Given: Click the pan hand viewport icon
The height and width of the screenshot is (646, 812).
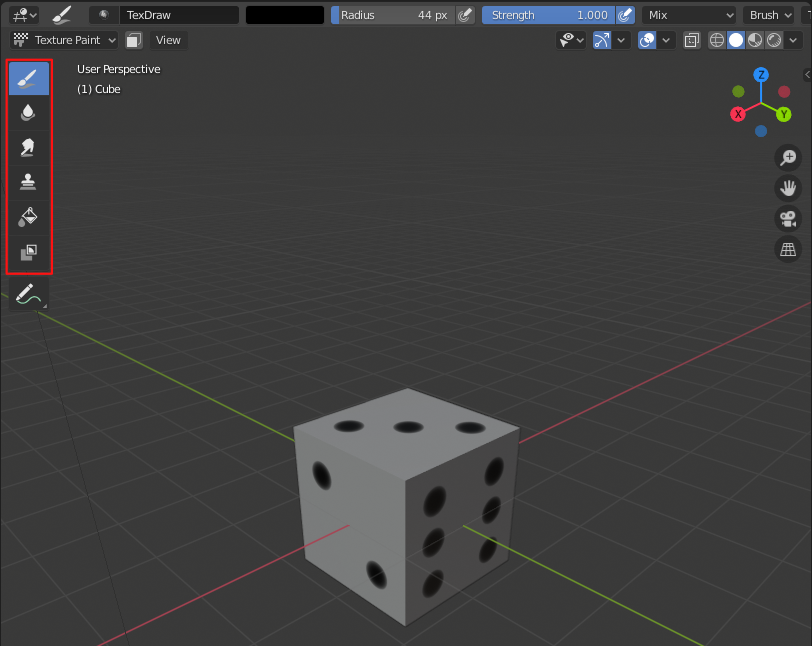Looking at the screenshot, I should (x=788, y=188).
